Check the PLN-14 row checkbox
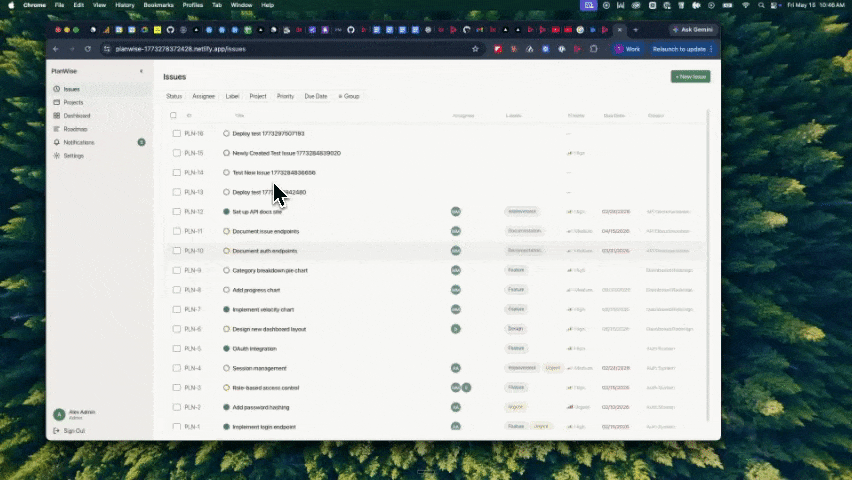The image size is (852, 480). [177, 172]
